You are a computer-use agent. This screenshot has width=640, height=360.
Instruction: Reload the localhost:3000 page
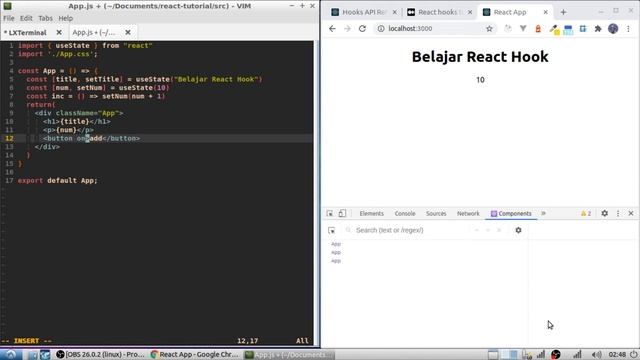[x=362, y=29]
